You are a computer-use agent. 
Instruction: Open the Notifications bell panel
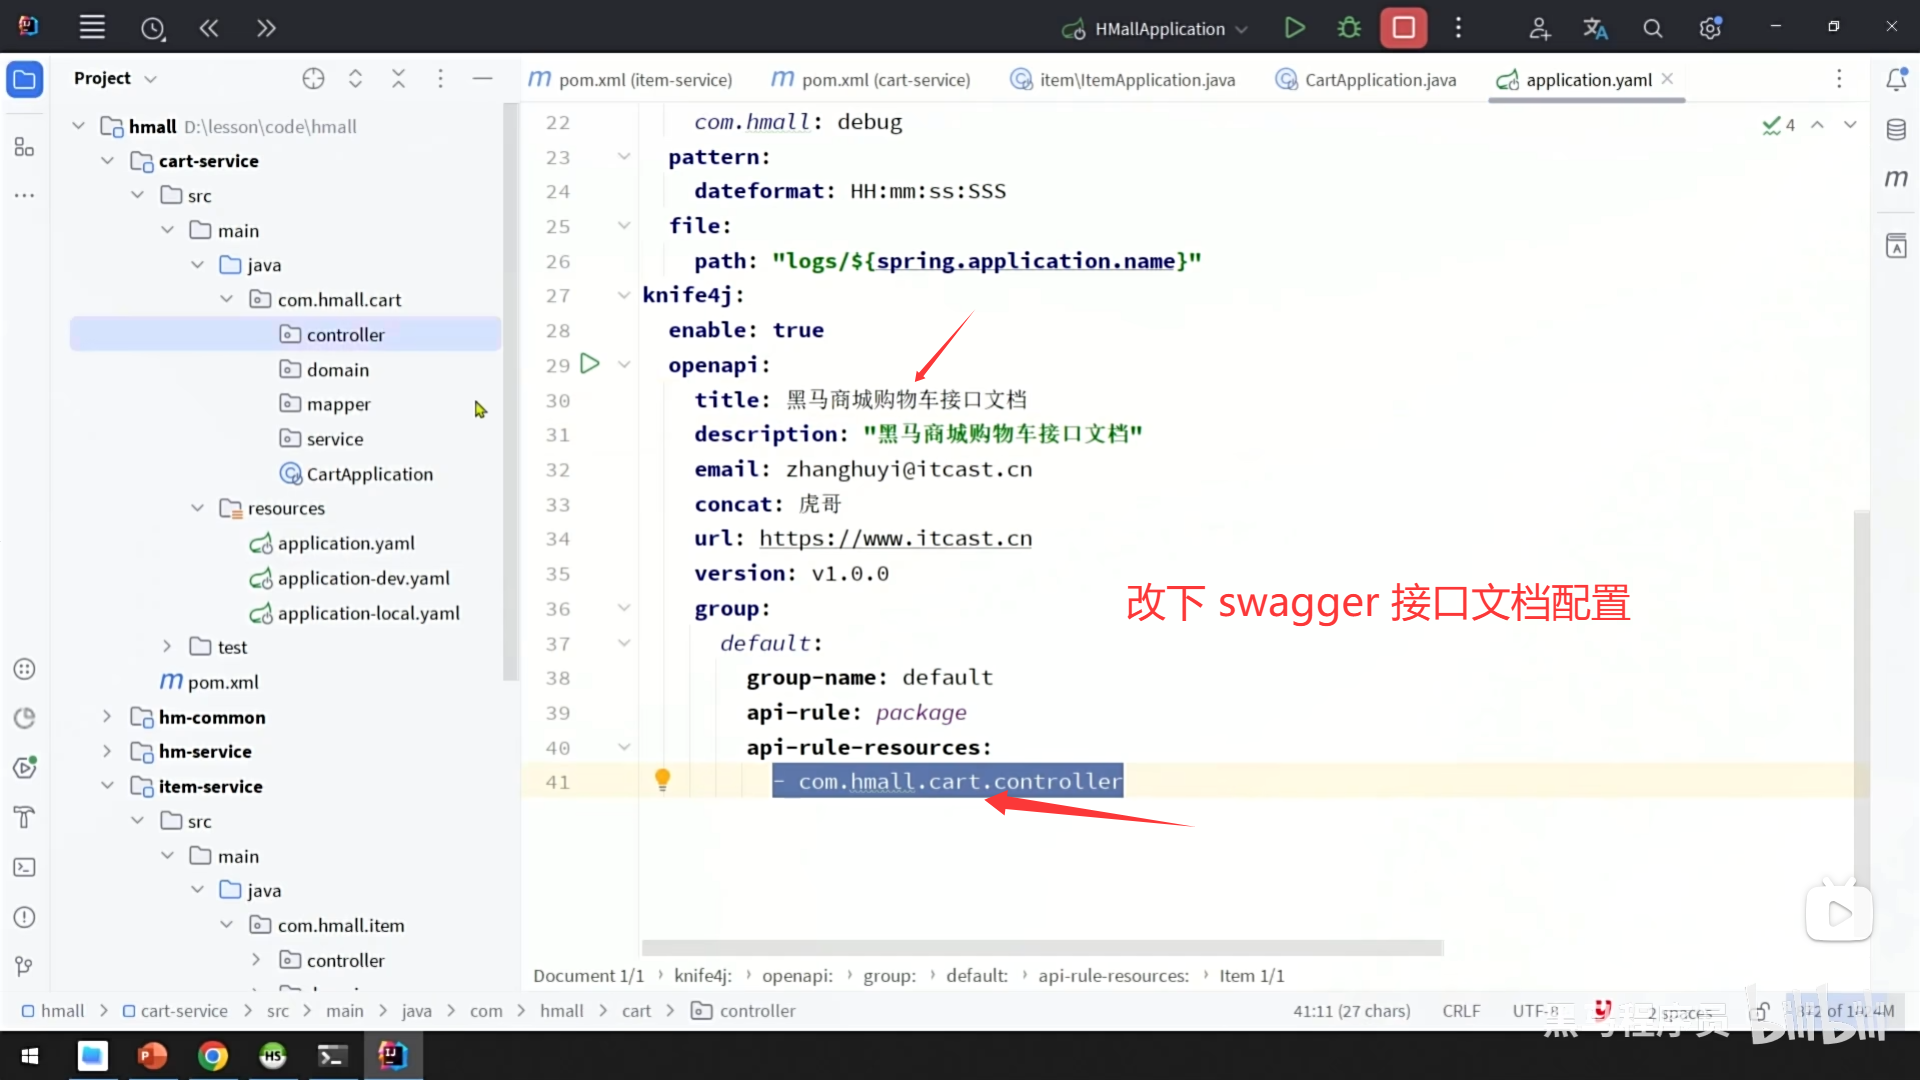[x=1896, y=80]
